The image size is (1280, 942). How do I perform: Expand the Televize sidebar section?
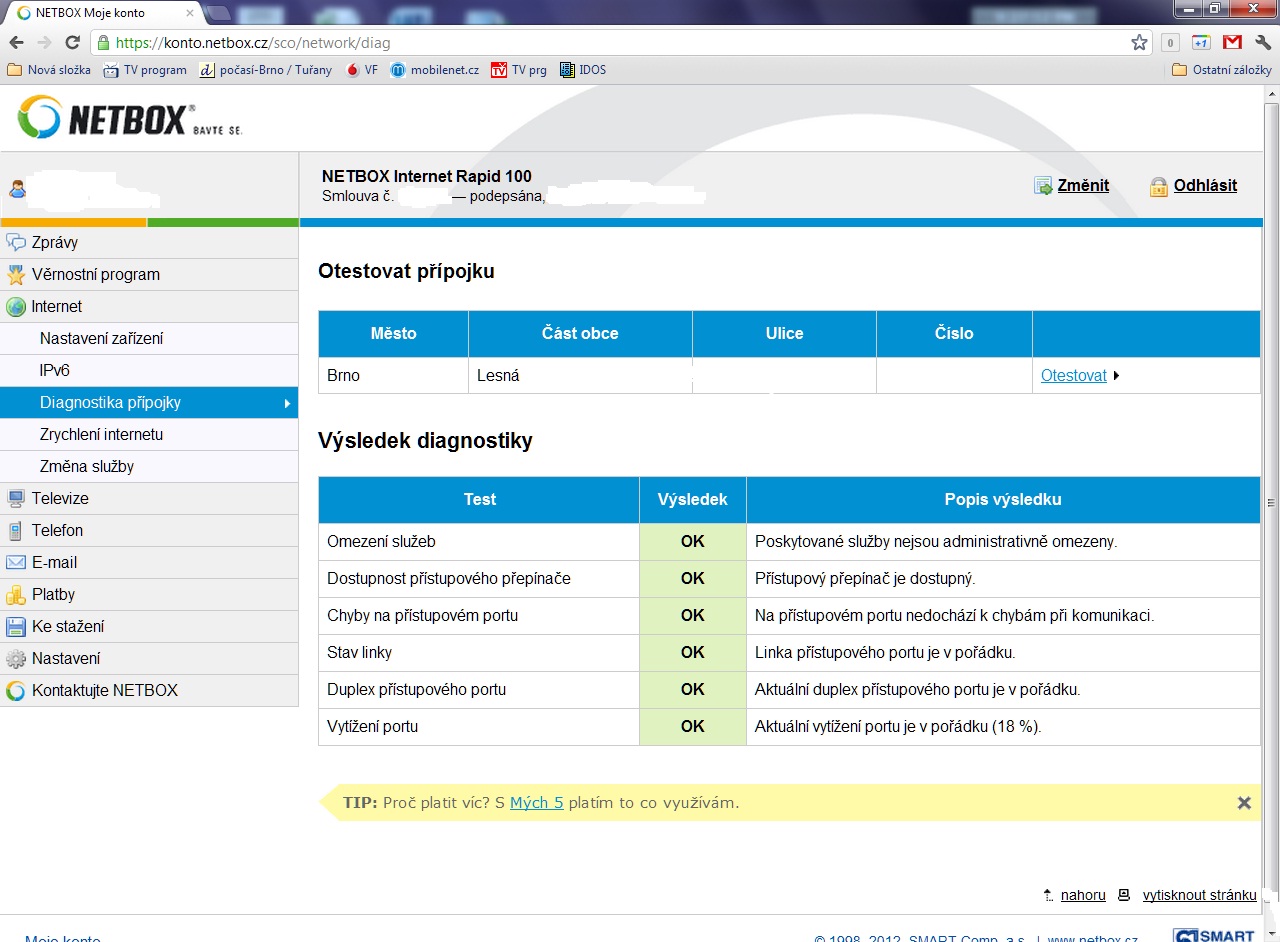pyautogui.click(x=60, y=498)
